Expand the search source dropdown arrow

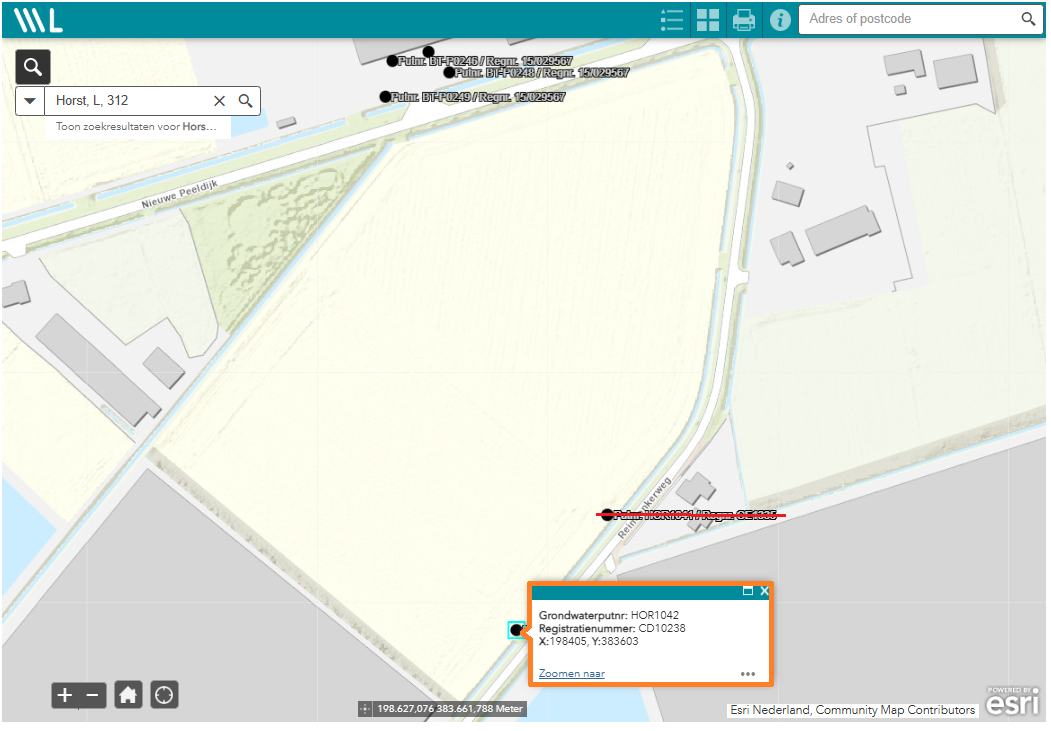coord(30,101)
